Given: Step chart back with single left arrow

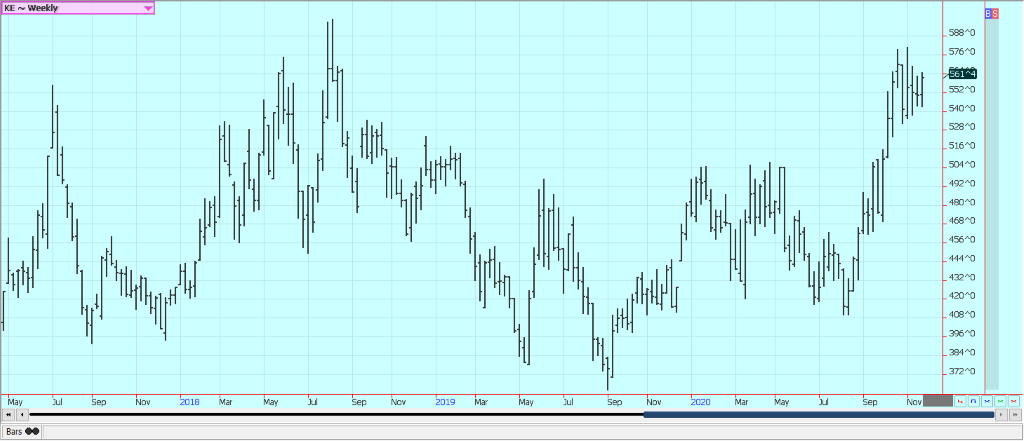Looking at the screenshot, I should coord(23,414).
